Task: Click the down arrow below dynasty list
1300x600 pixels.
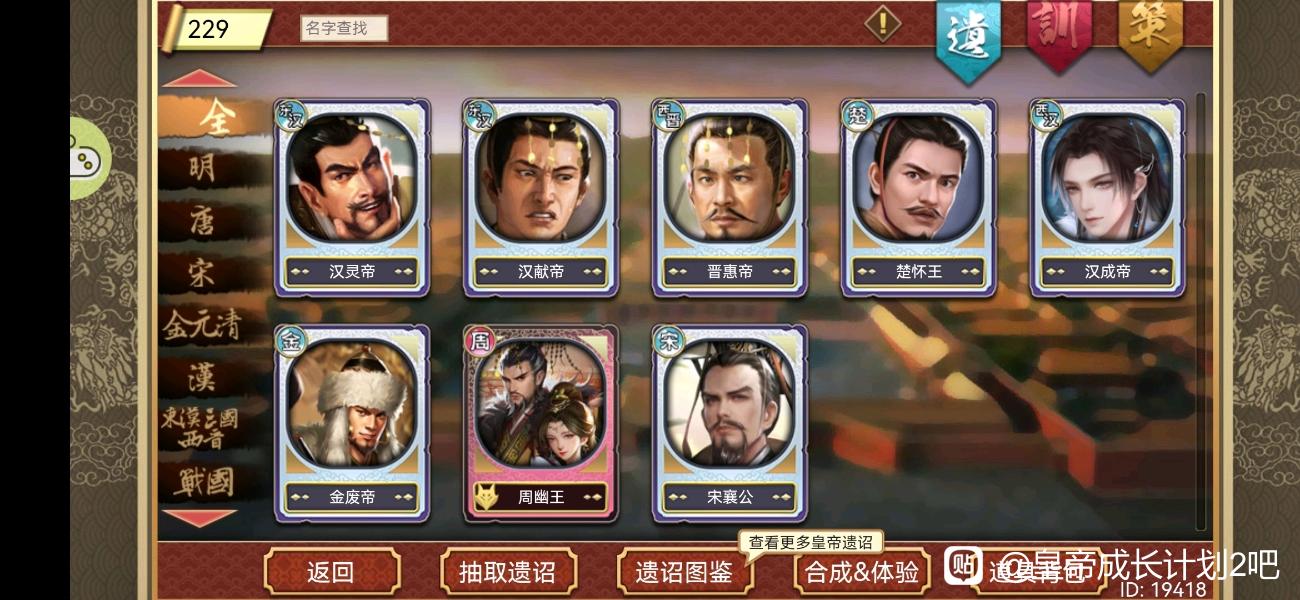Action: point(199,517)
